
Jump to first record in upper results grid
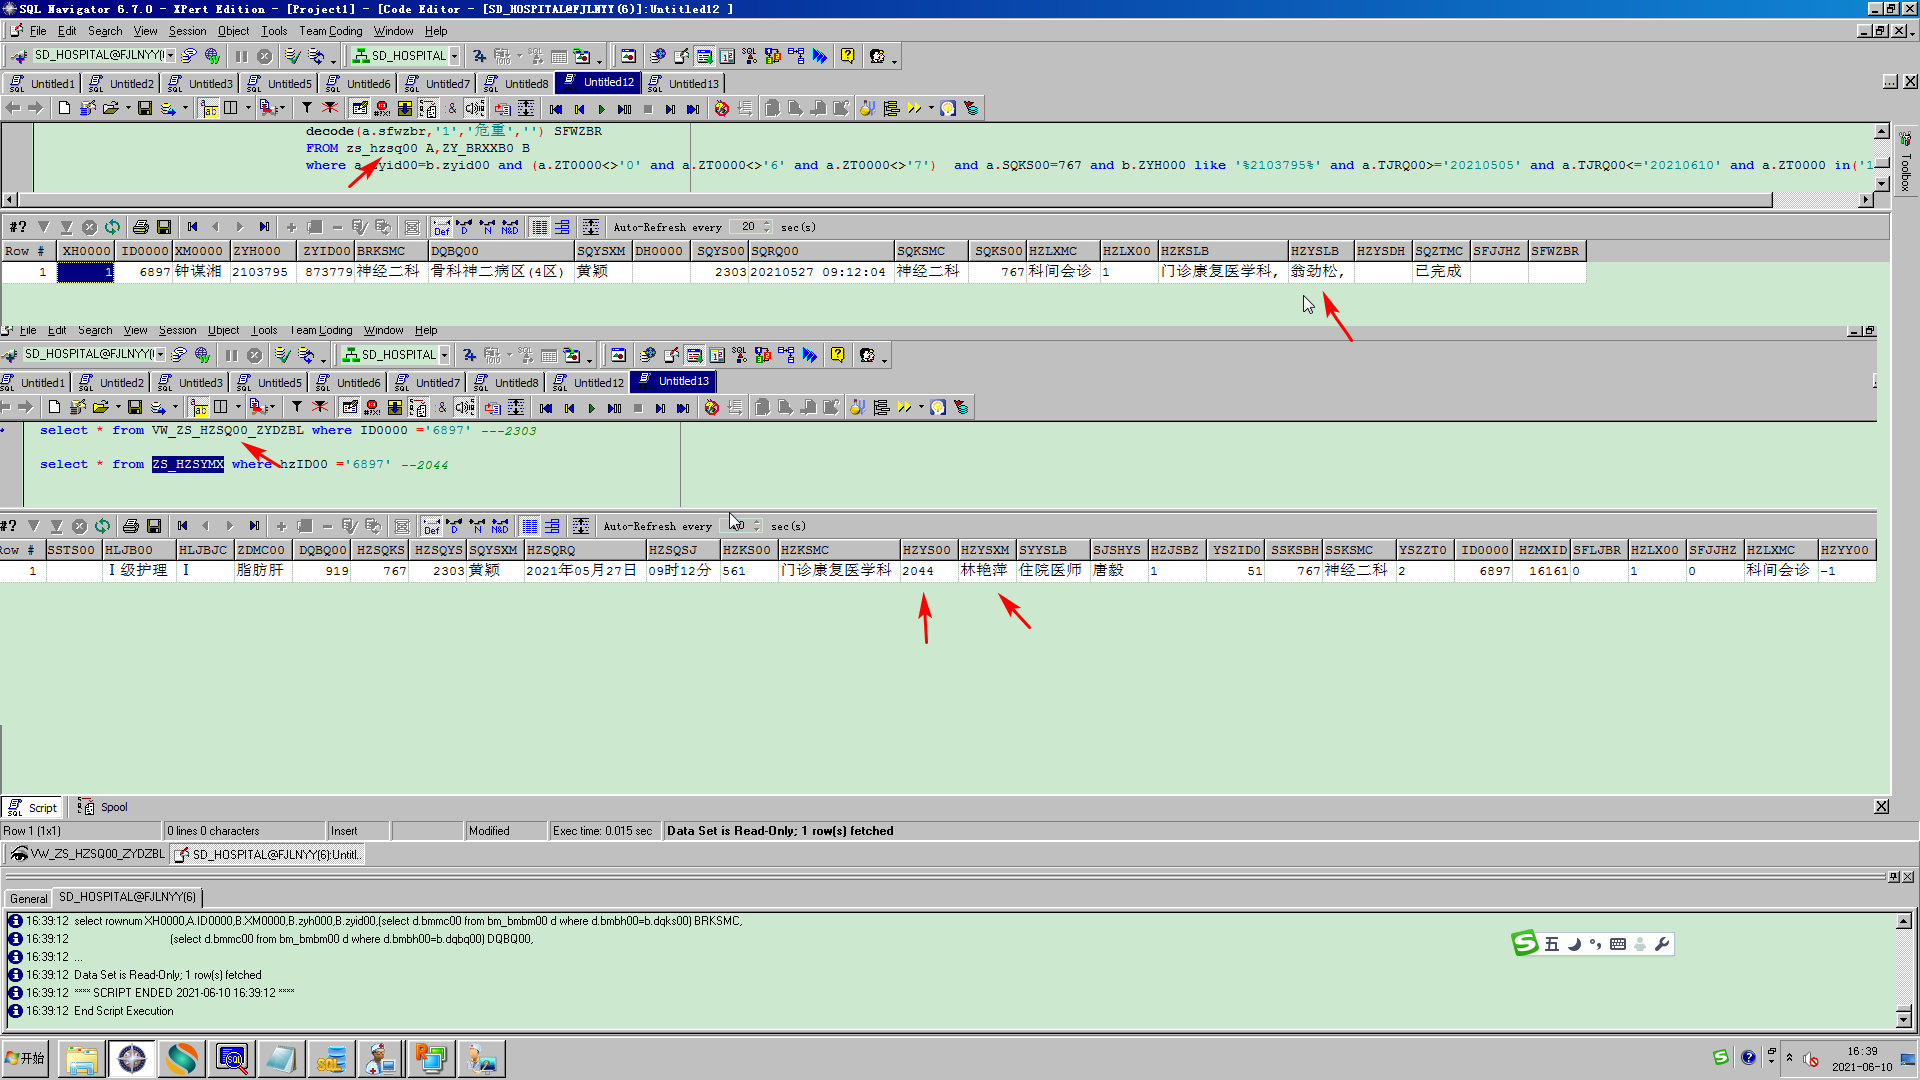click(x=192, y=227)
